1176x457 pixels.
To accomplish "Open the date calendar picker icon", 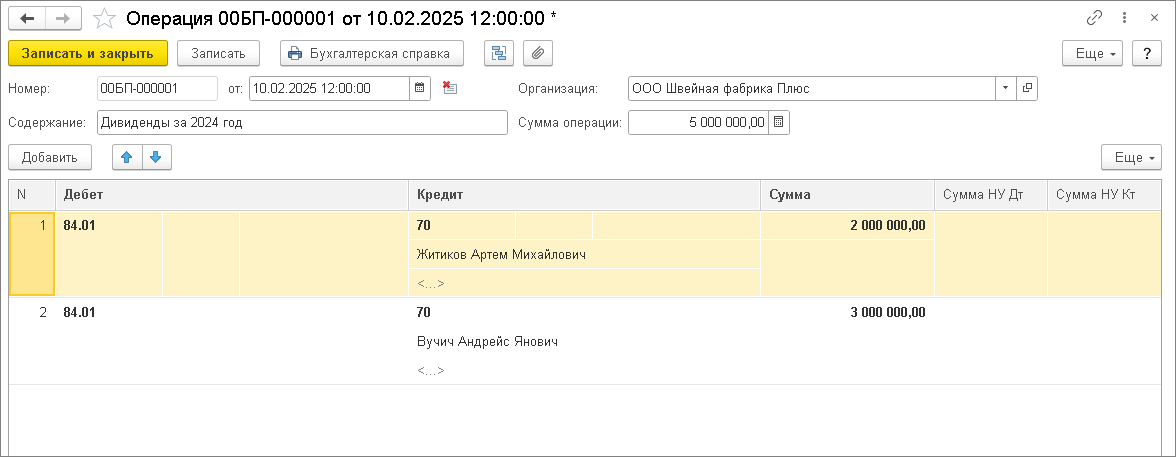I will (x=420, y=88).
